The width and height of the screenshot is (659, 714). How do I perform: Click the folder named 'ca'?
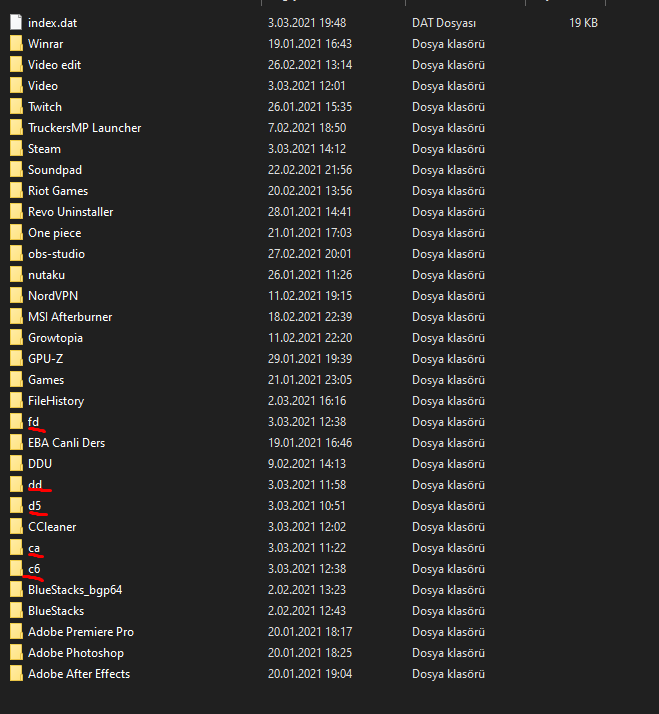click(x=34, y=548)
